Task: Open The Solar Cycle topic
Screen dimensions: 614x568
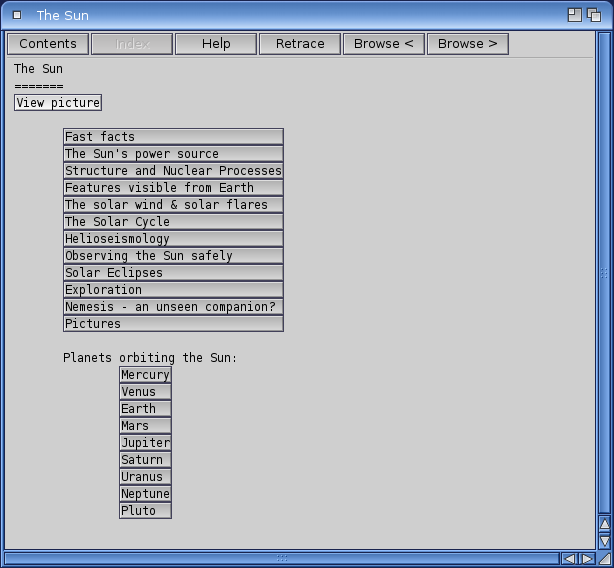Action: (173, 222)
